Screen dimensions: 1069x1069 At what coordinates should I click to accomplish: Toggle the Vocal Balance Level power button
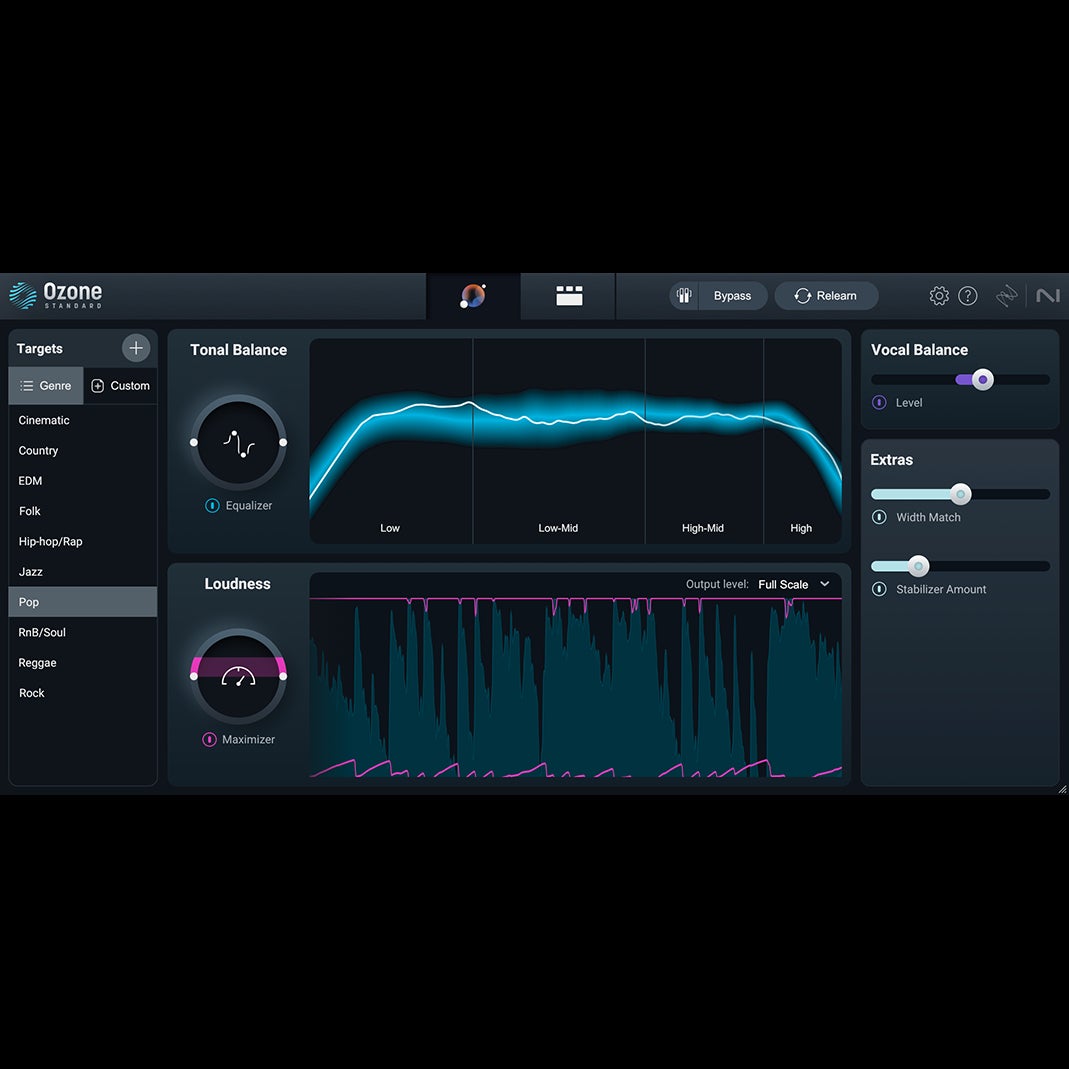click(879, 402)
